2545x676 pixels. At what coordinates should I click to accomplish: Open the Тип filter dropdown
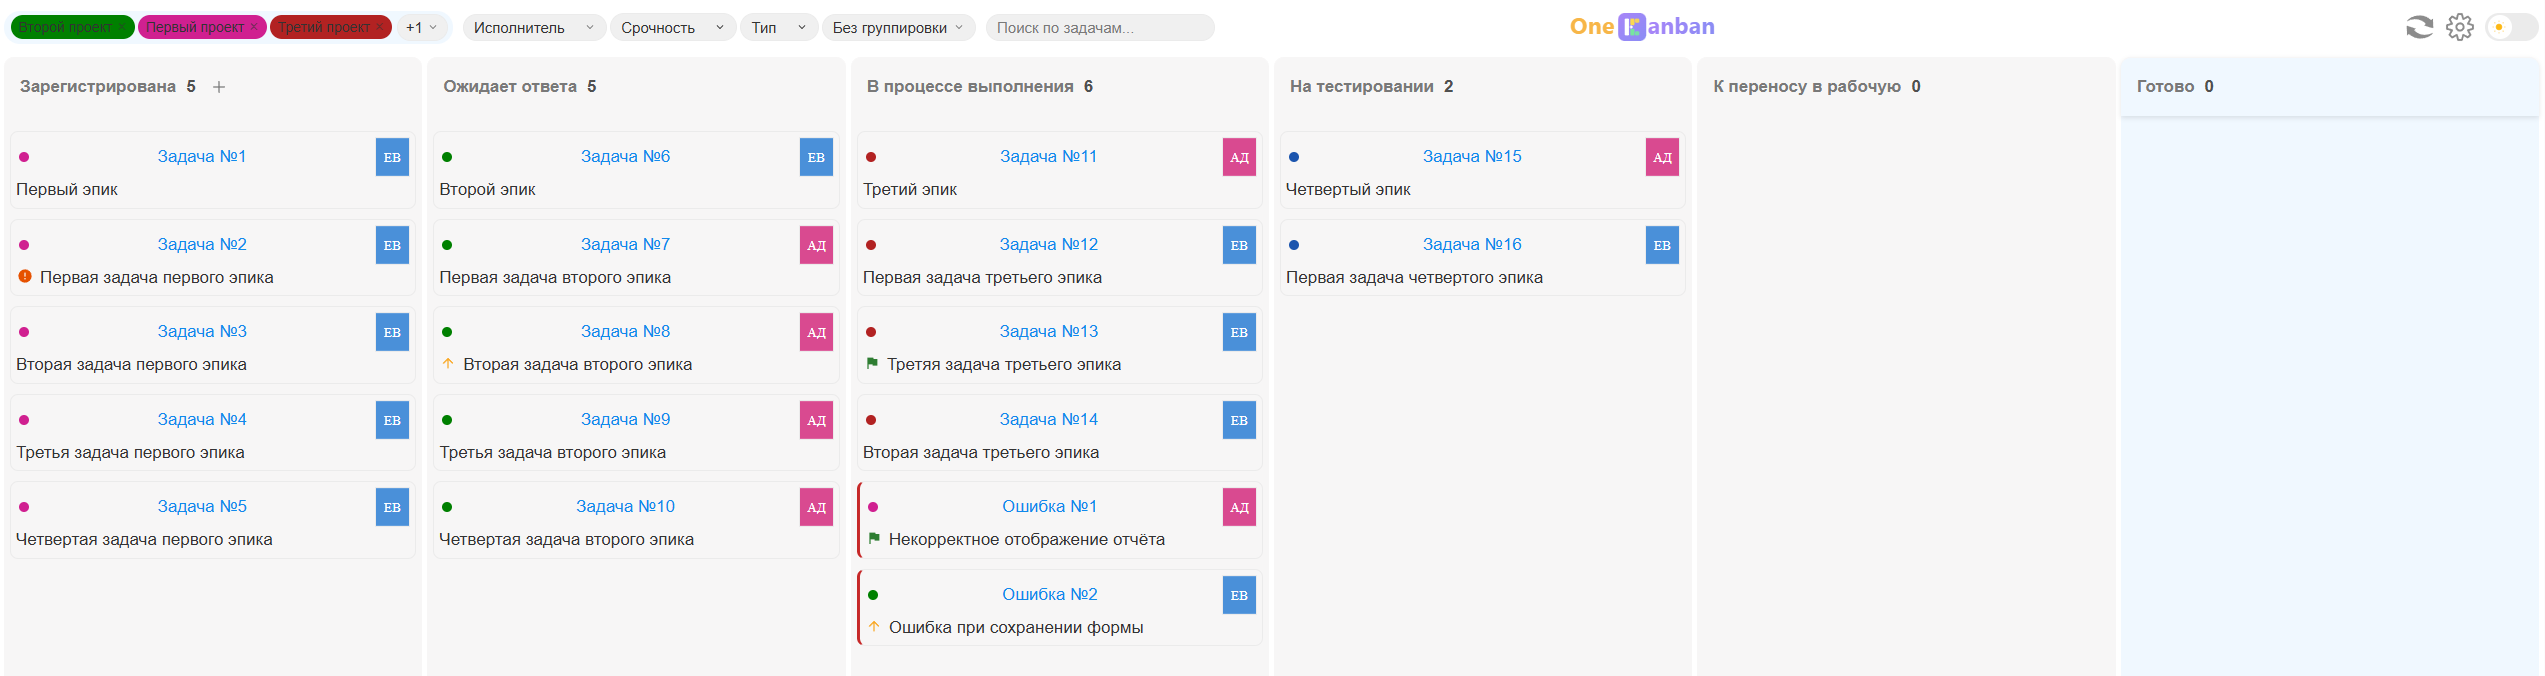(778, 27)
